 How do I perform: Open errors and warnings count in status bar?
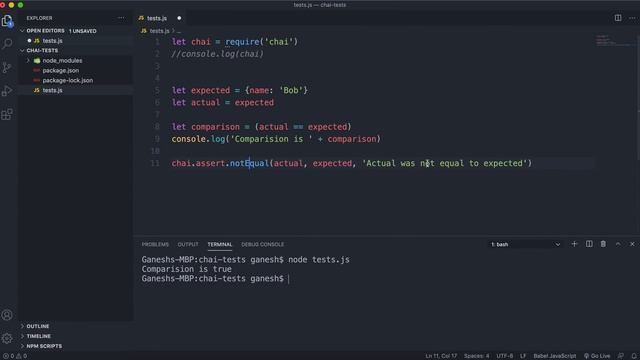point(15,356)
